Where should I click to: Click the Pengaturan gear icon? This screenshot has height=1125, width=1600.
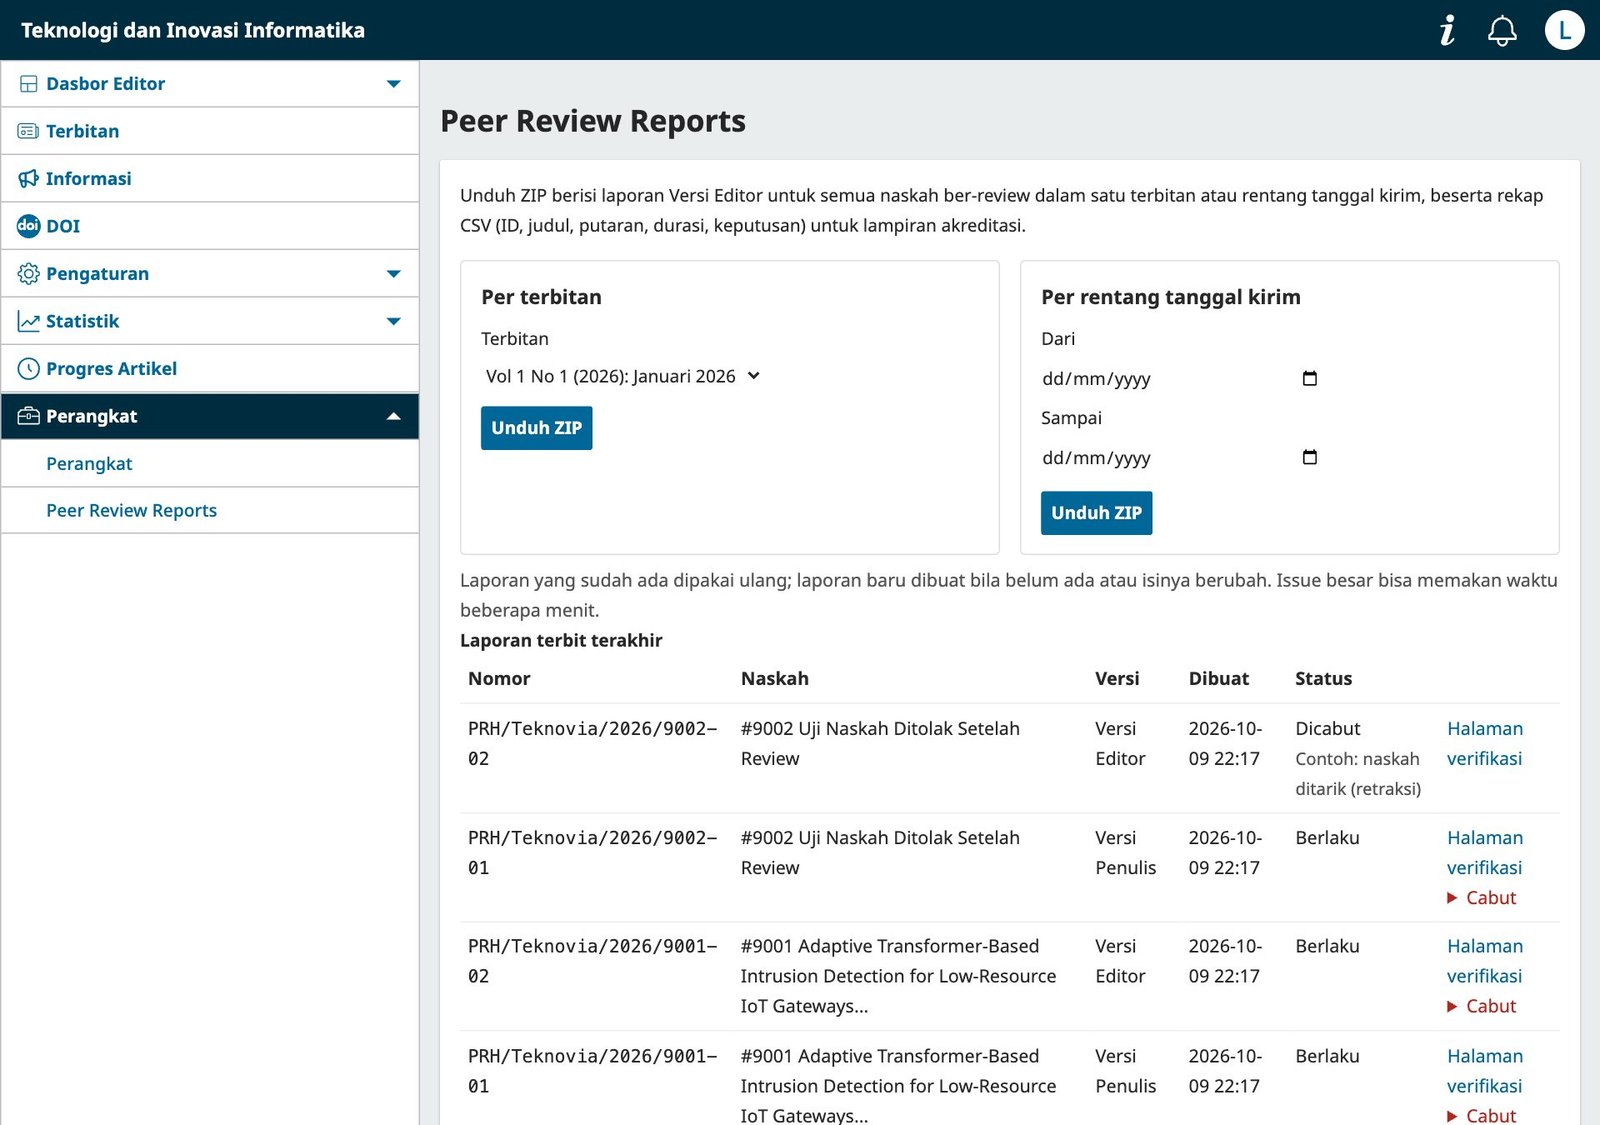pyautogui.click(x=29, y=274)
